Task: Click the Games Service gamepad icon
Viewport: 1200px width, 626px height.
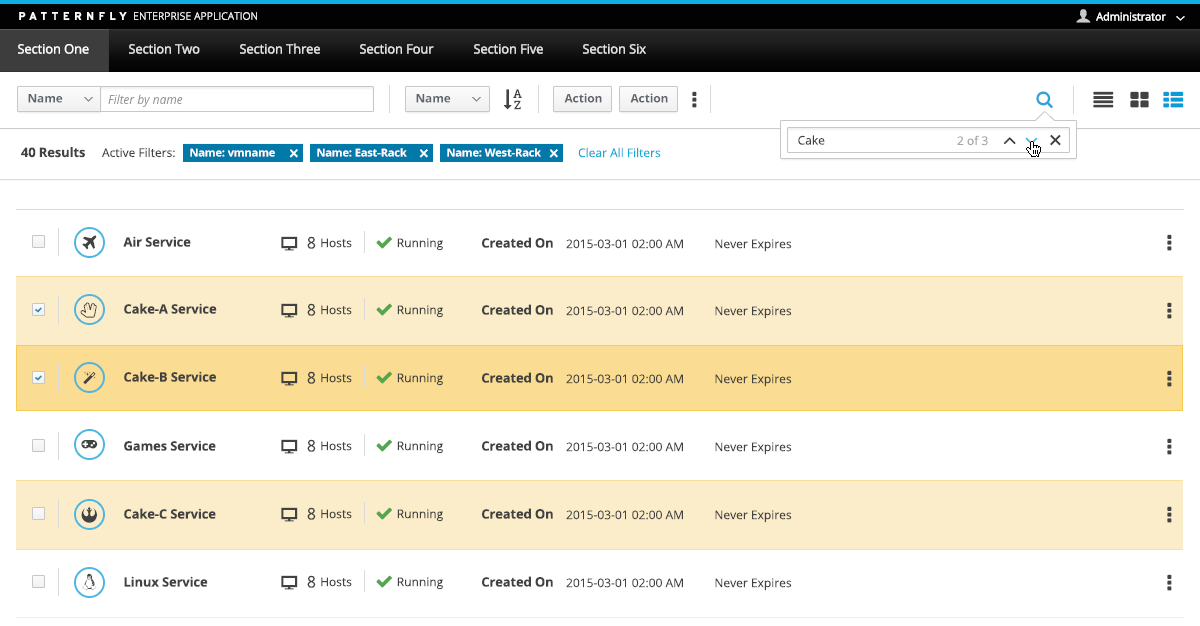Action: pos(90,446)
